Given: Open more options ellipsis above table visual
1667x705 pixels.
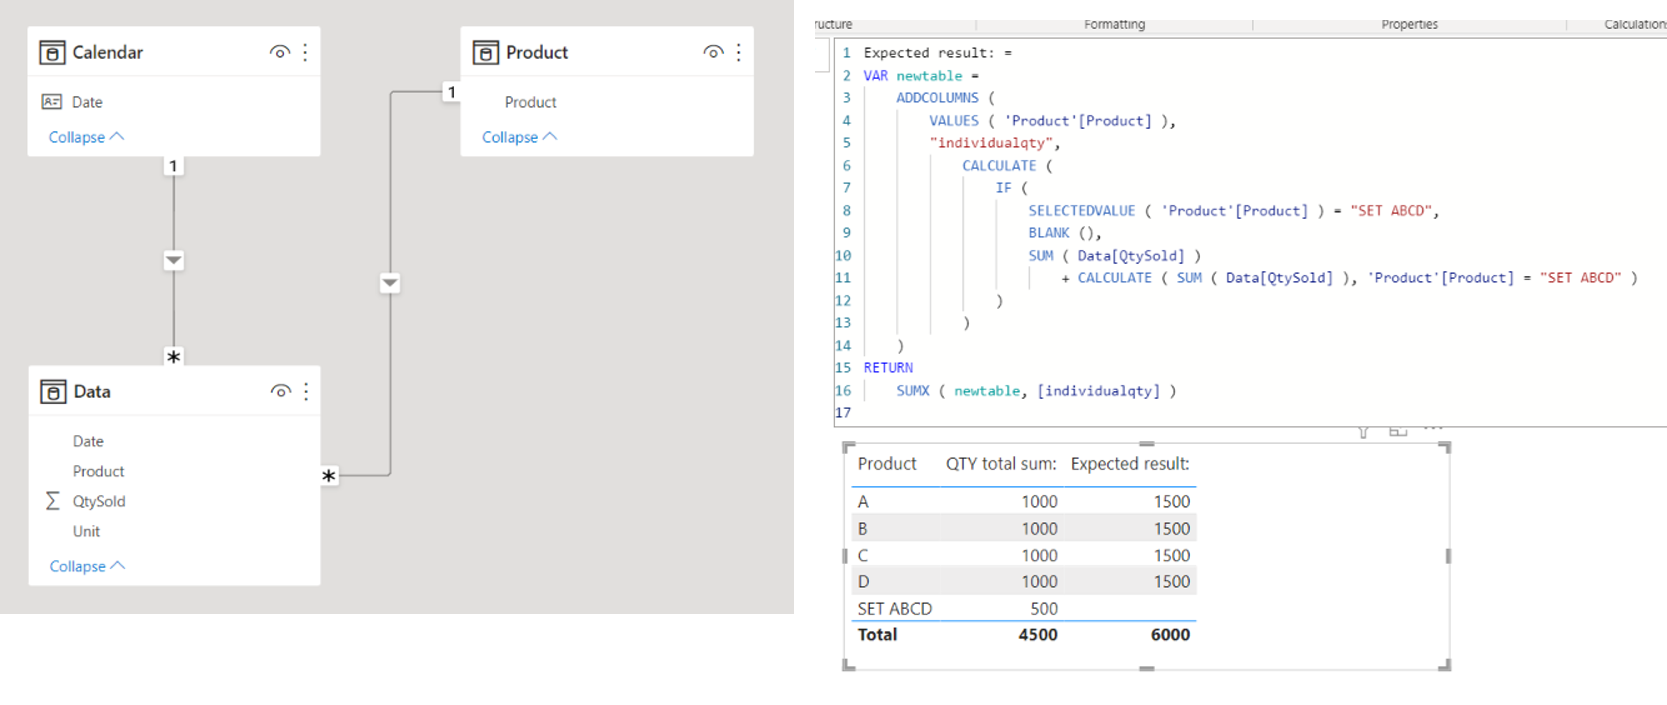Looking at the screenshot, I should click(1433, 429).
